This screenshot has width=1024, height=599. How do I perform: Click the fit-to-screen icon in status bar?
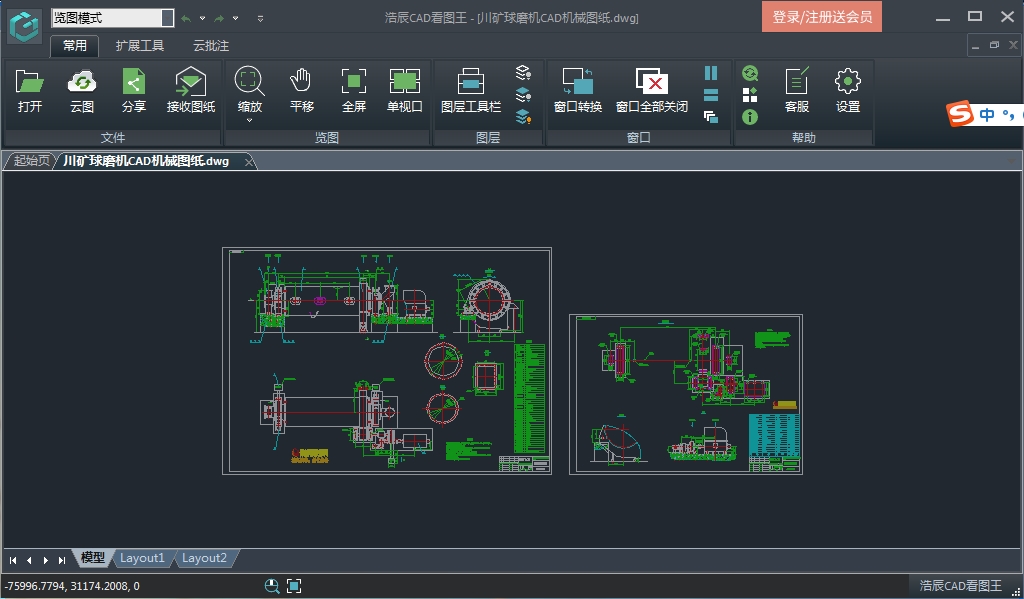(x=294, y=586)
